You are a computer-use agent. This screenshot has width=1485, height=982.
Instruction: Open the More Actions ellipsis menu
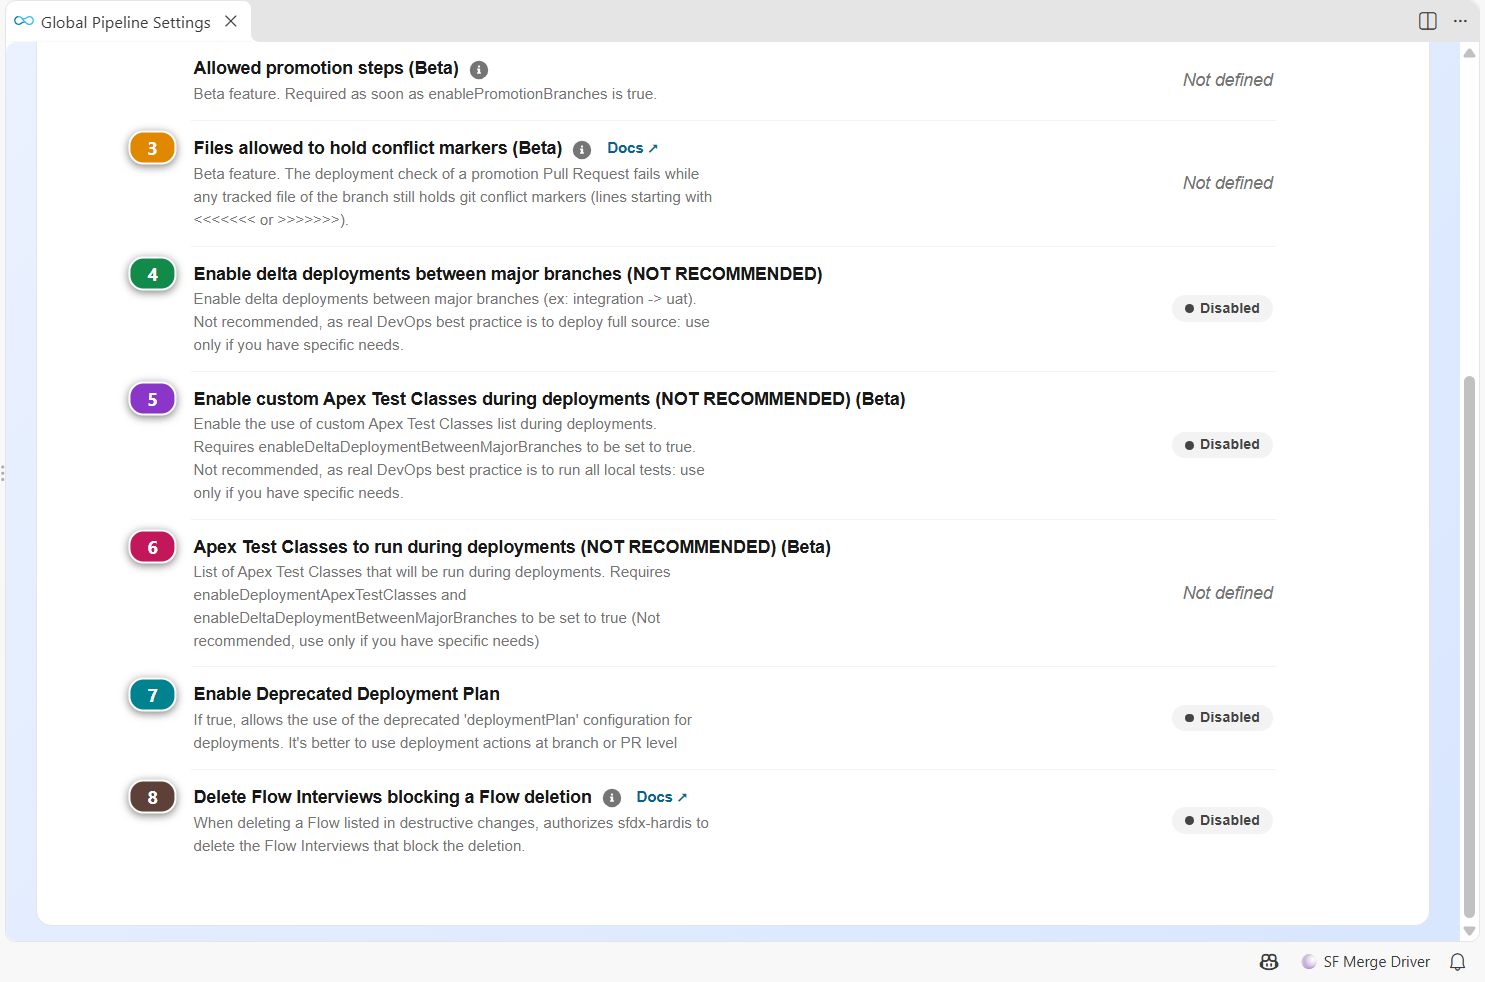coord(1460,21)
